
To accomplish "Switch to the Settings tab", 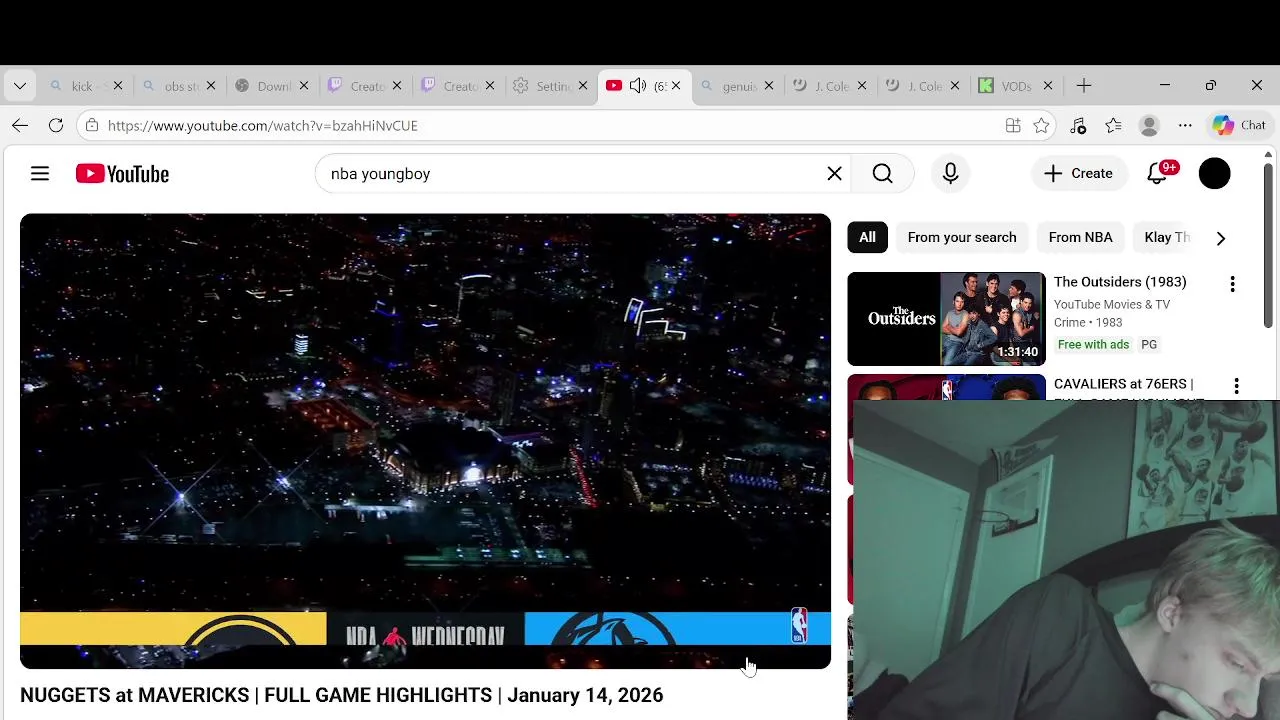I will click(550, 86).
